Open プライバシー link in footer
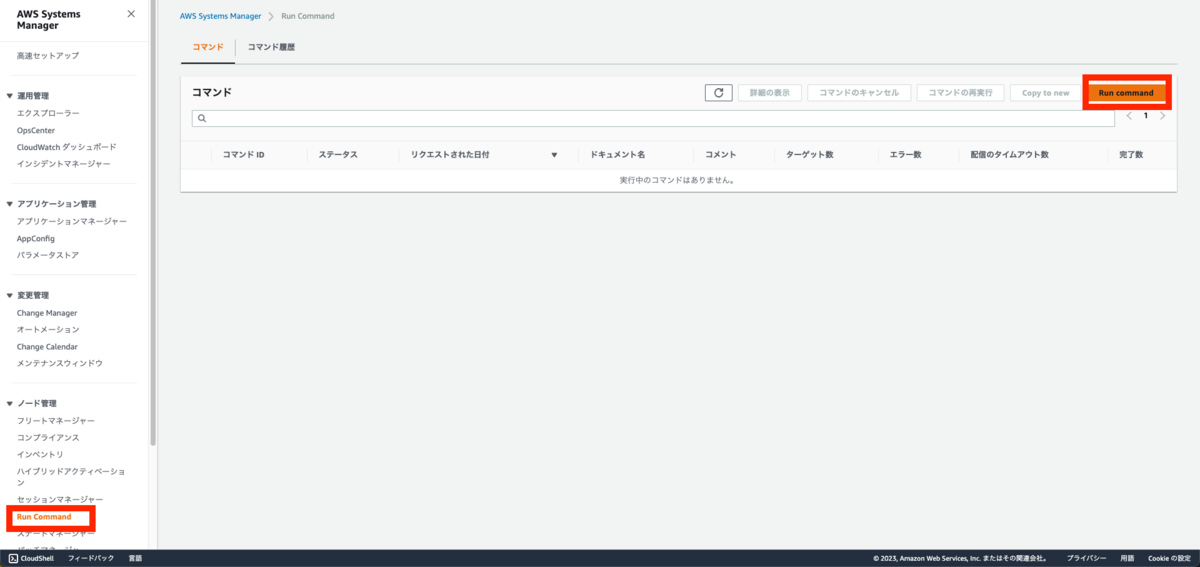 point(1086,558)
